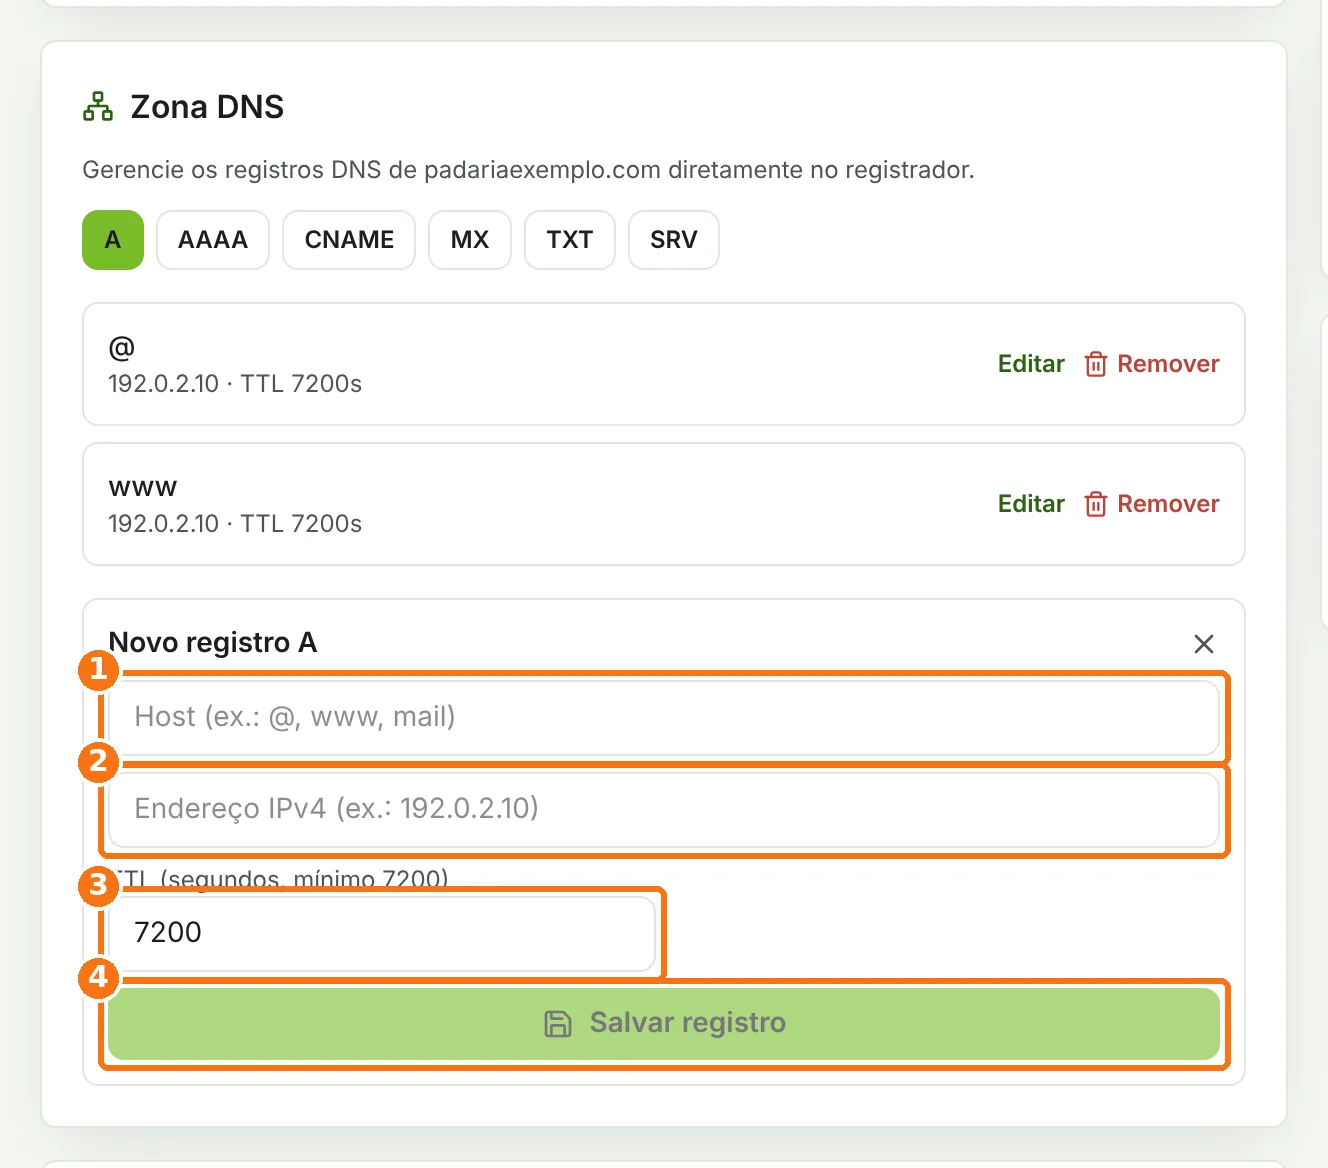Click Salvar registro button

click(664, 1023)
